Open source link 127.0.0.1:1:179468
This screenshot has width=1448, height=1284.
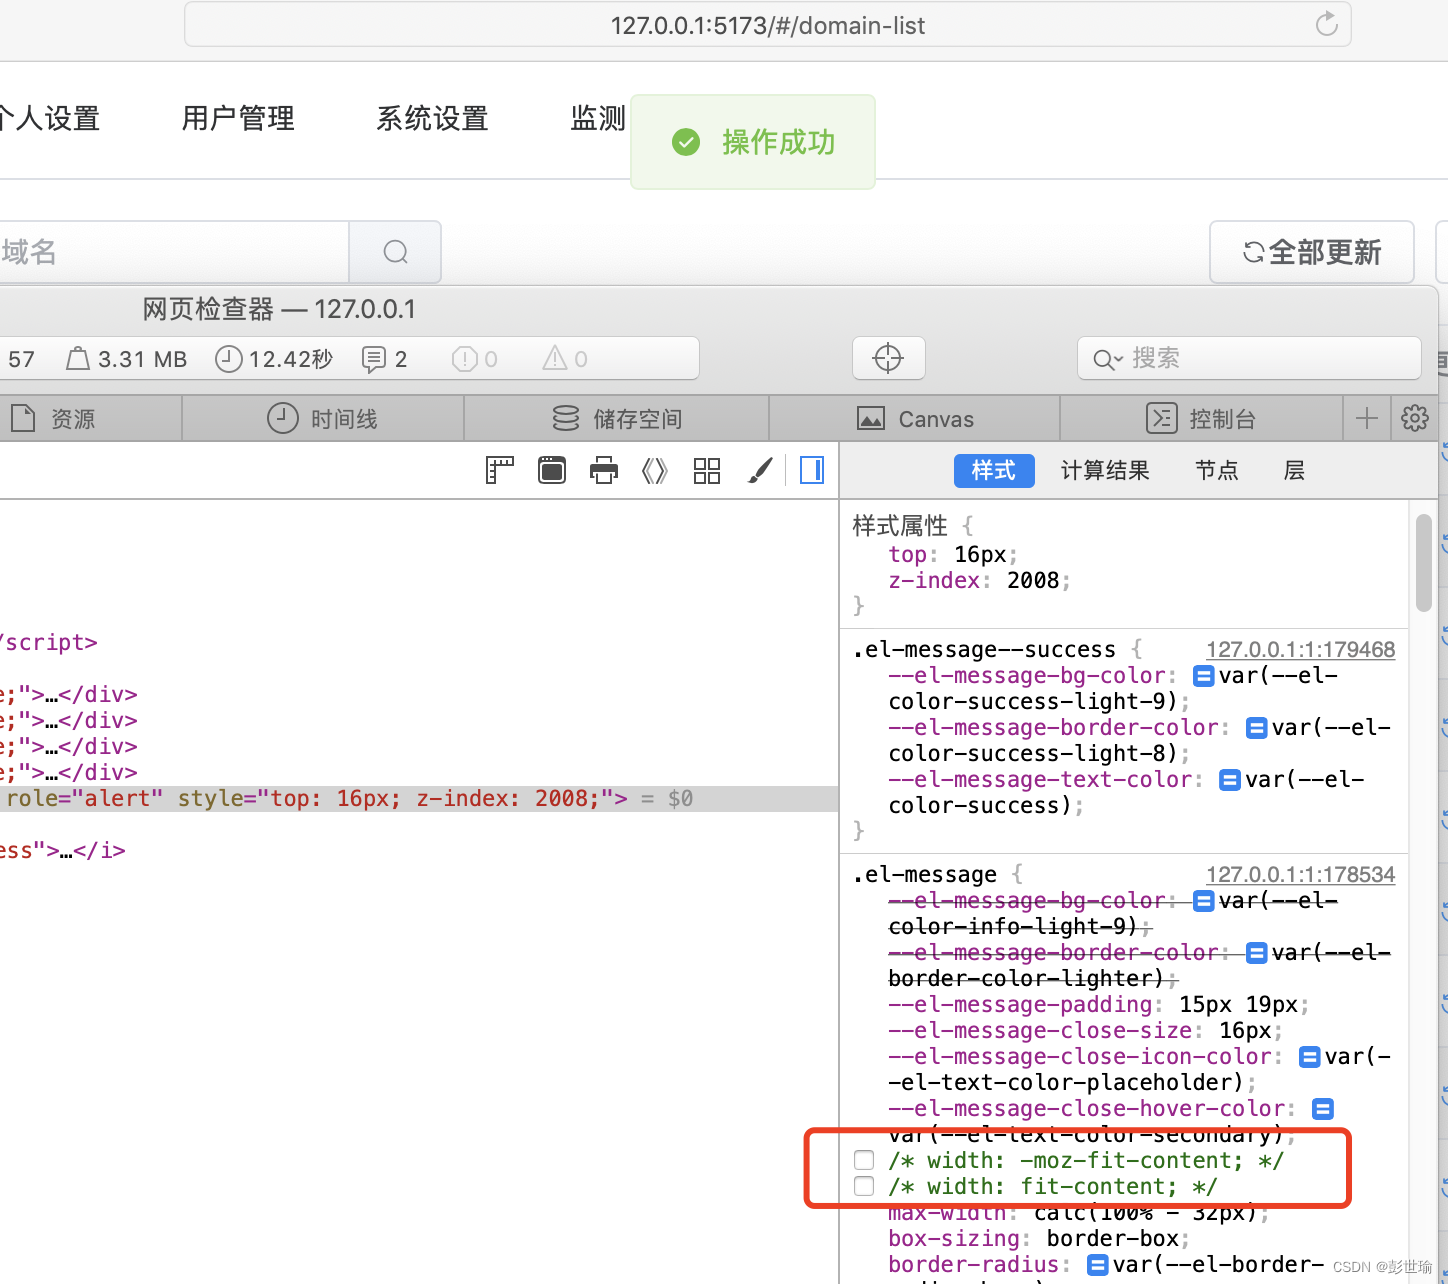(x=1300, y=650)
